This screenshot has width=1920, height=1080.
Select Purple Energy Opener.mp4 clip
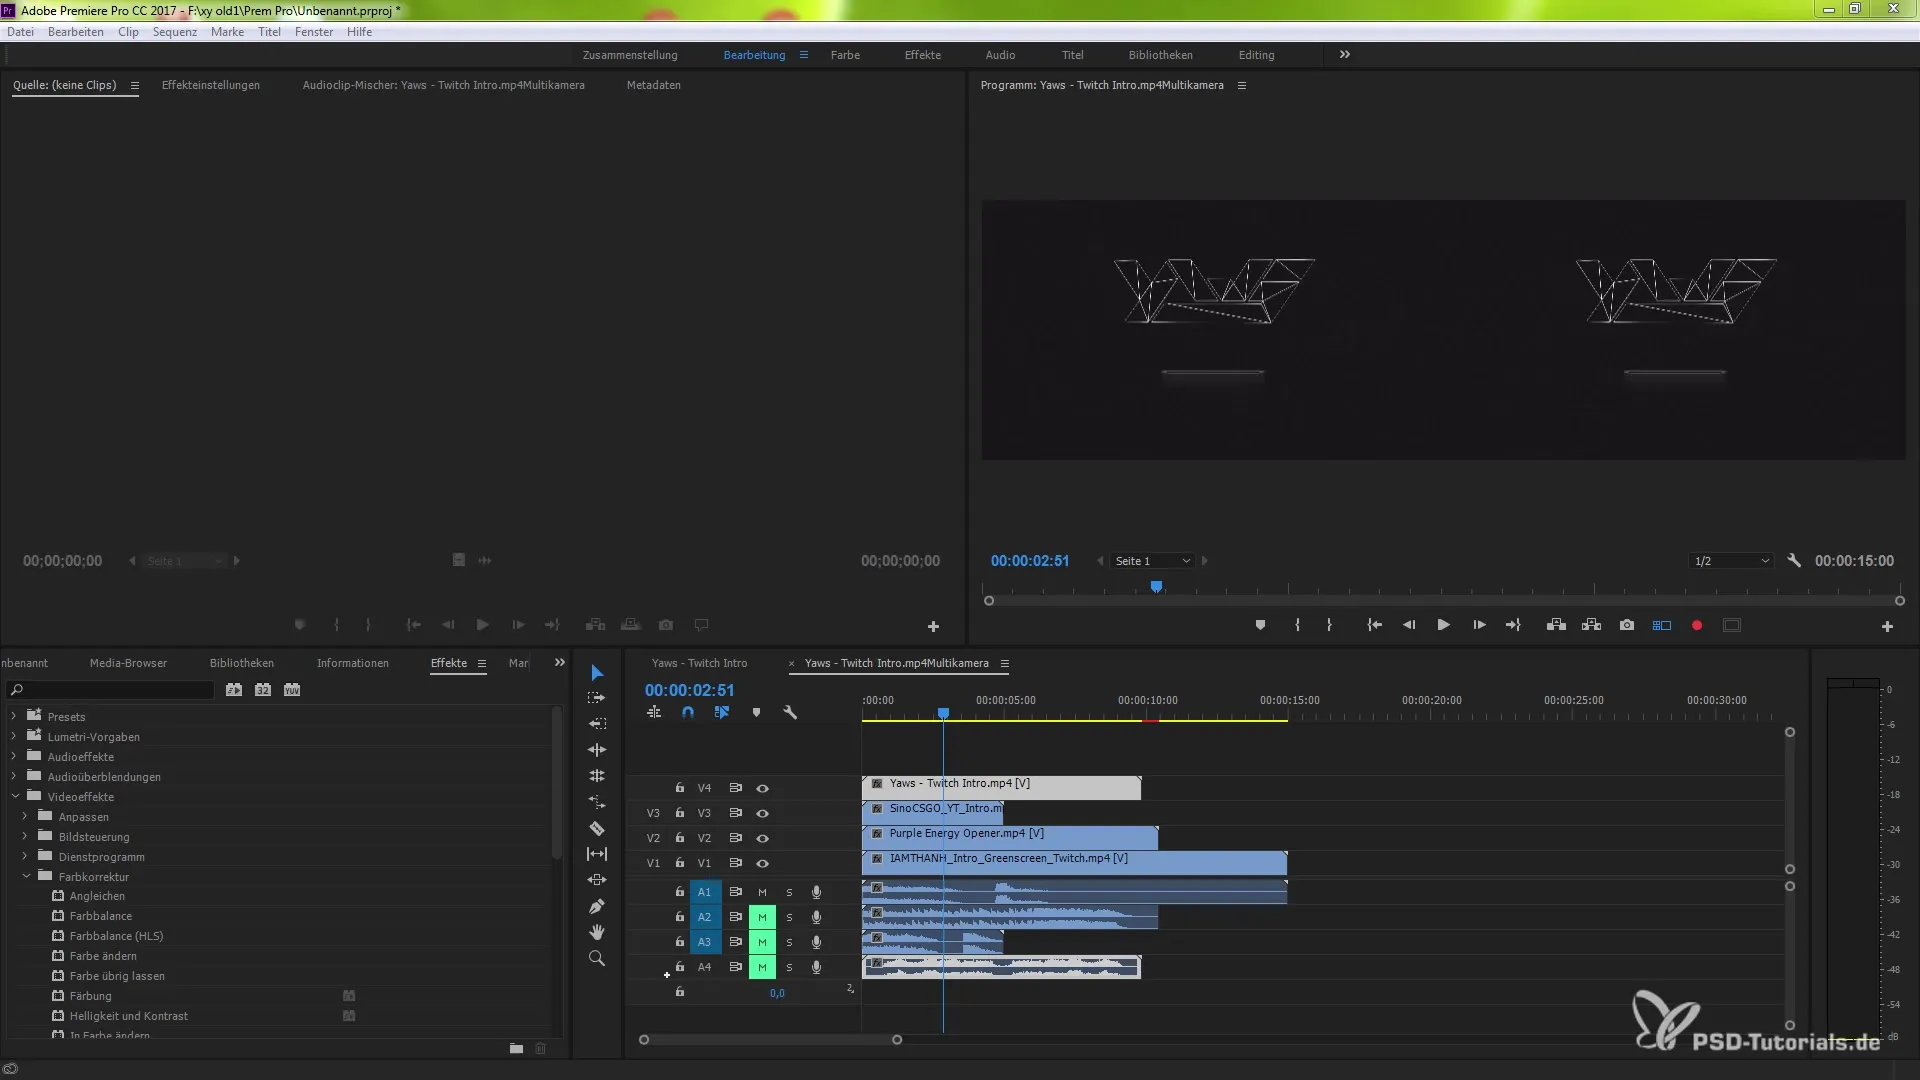click(x=1010, y=838)
